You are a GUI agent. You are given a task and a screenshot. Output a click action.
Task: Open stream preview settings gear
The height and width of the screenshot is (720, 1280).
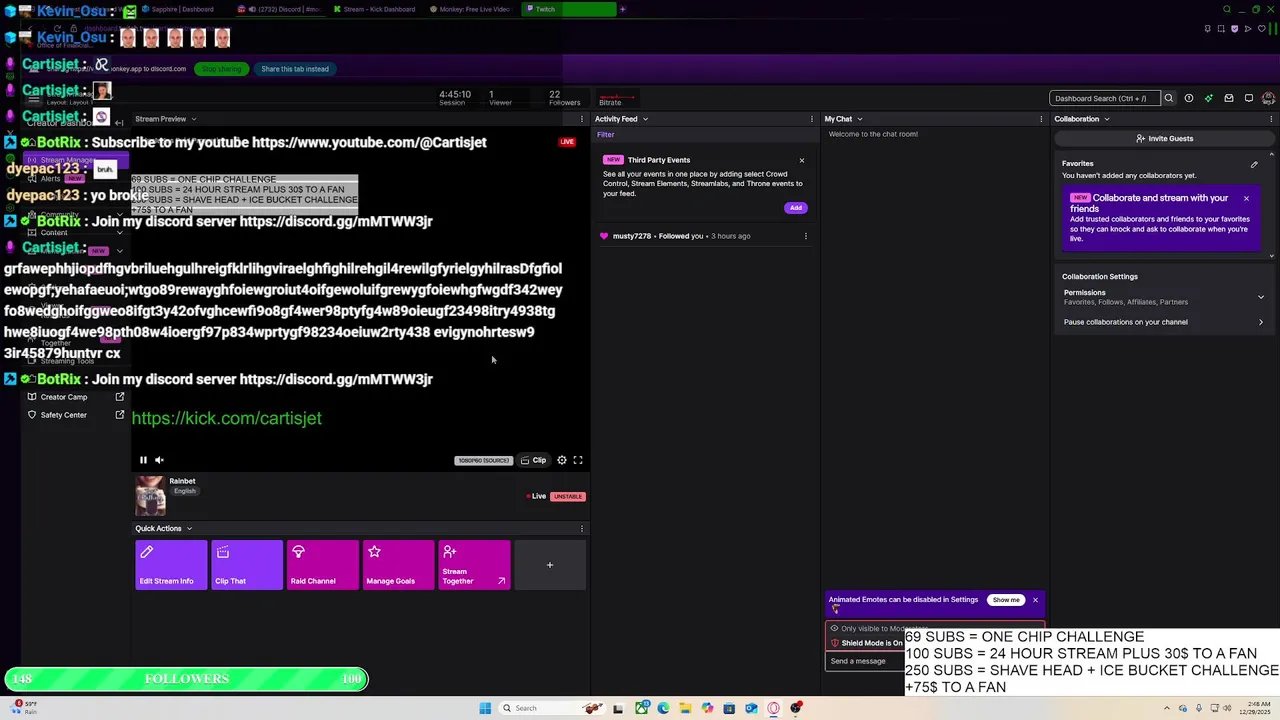562,460
